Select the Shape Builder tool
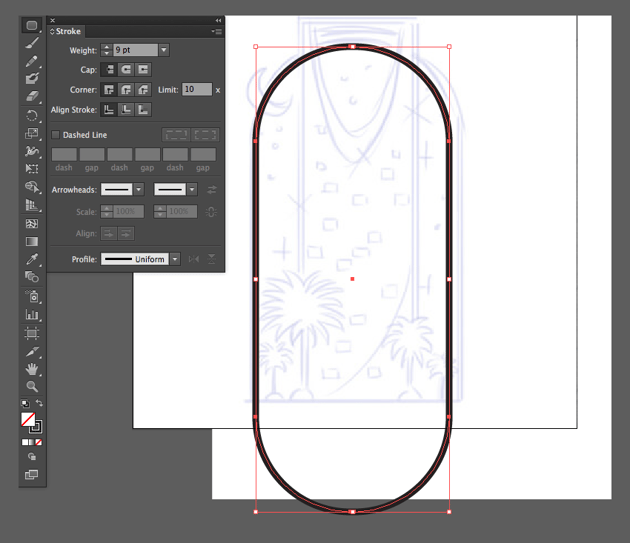 [x=32, y=187]
